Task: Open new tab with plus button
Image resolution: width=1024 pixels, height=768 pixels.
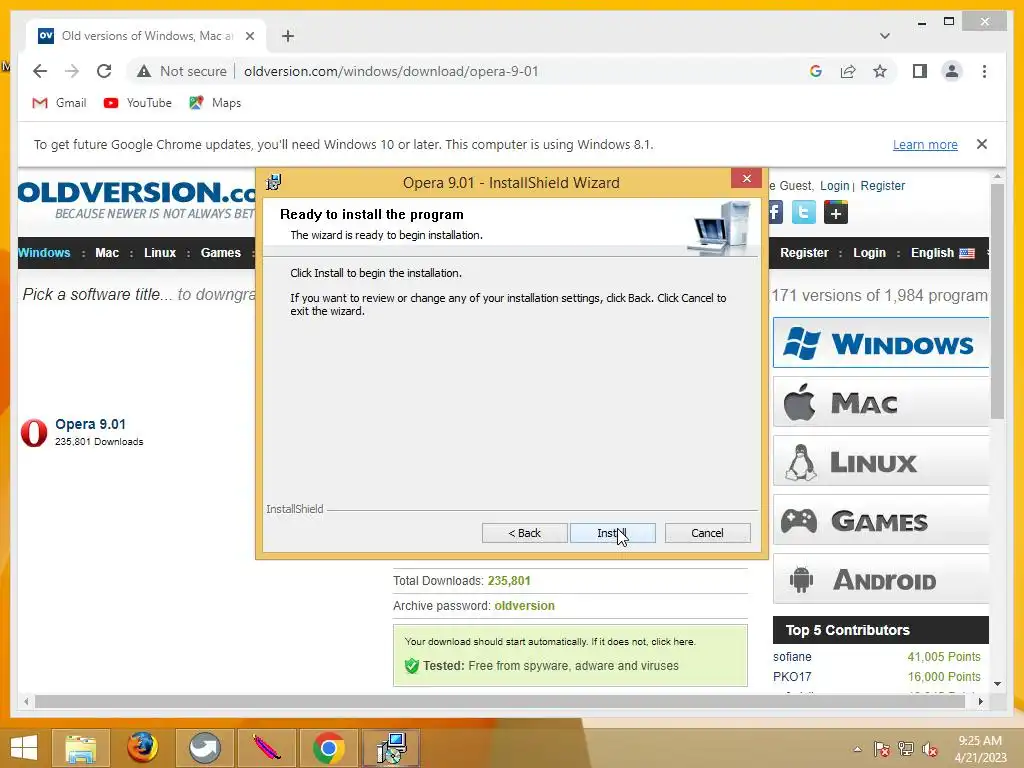Action: (x=288, y=36)
